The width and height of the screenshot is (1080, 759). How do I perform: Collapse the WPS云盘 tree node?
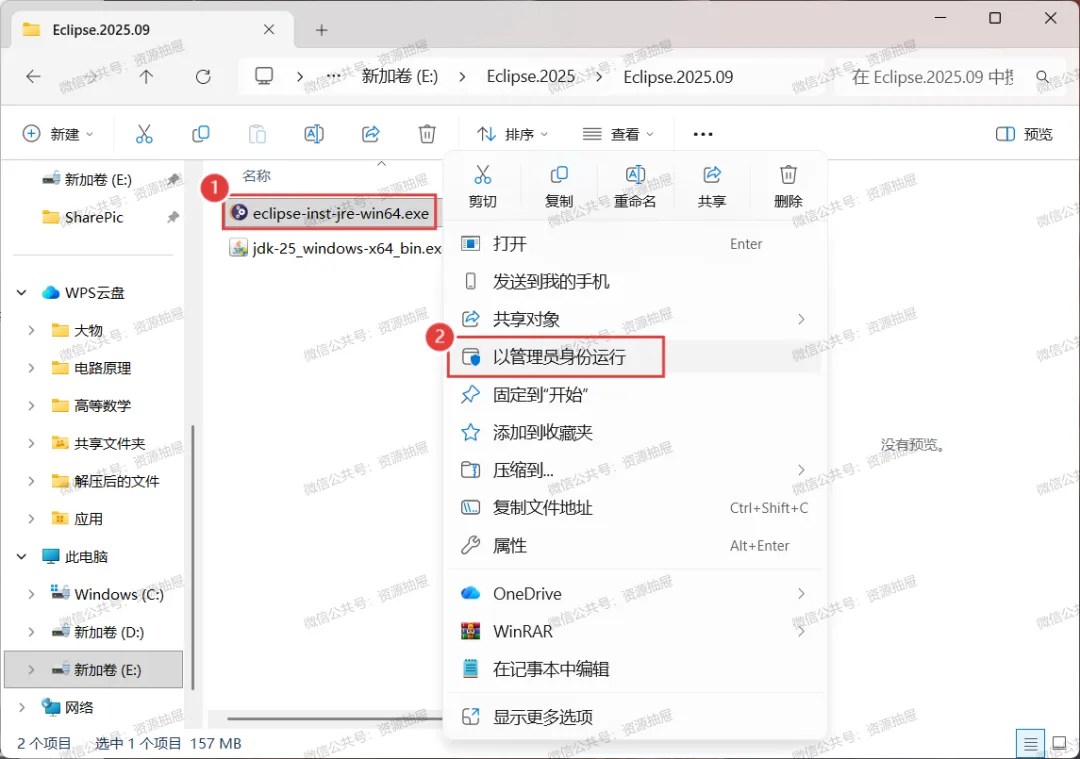21,293
